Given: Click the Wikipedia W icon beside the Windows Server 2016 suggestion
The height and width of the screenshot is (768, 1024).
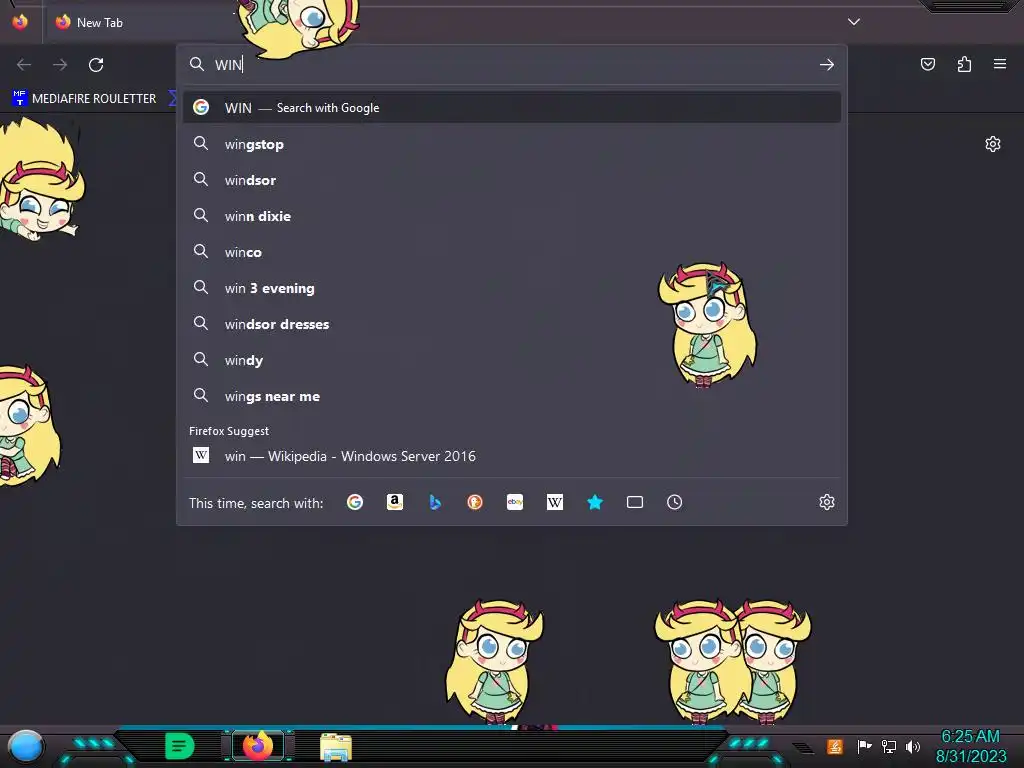Looking at the screenshot, I should pyautogui.click(x=201, y=455).
